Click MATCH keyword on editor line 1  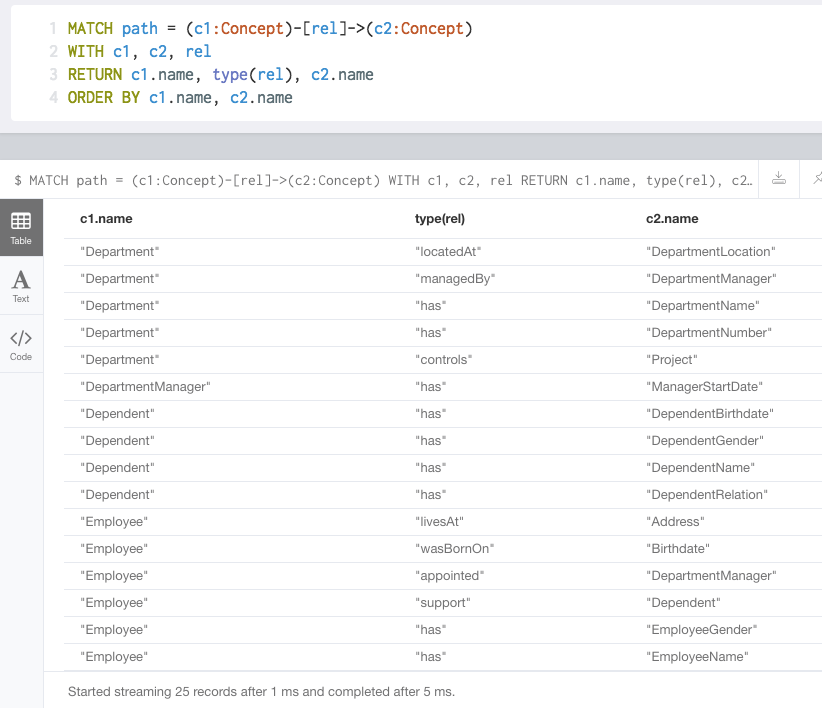tap(90, 28)
